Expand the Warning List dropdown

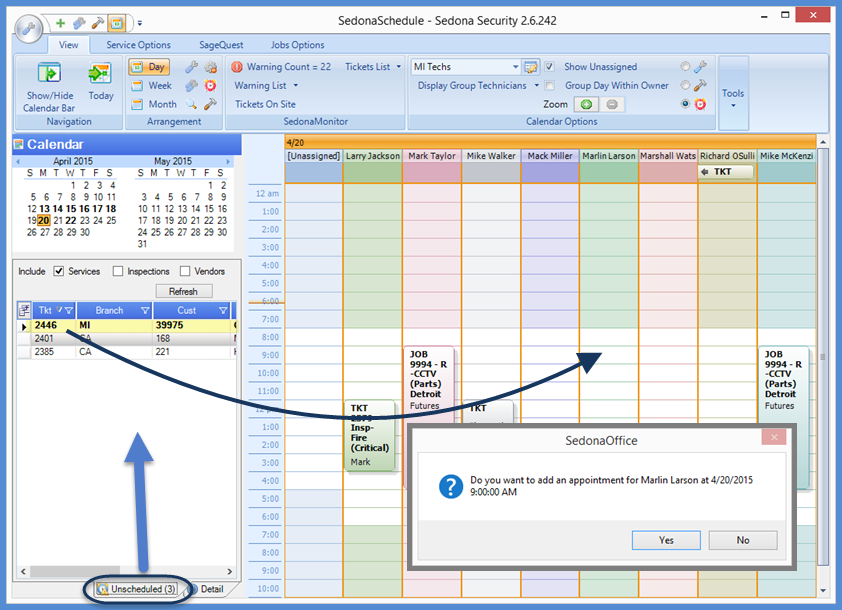point(295,85)
